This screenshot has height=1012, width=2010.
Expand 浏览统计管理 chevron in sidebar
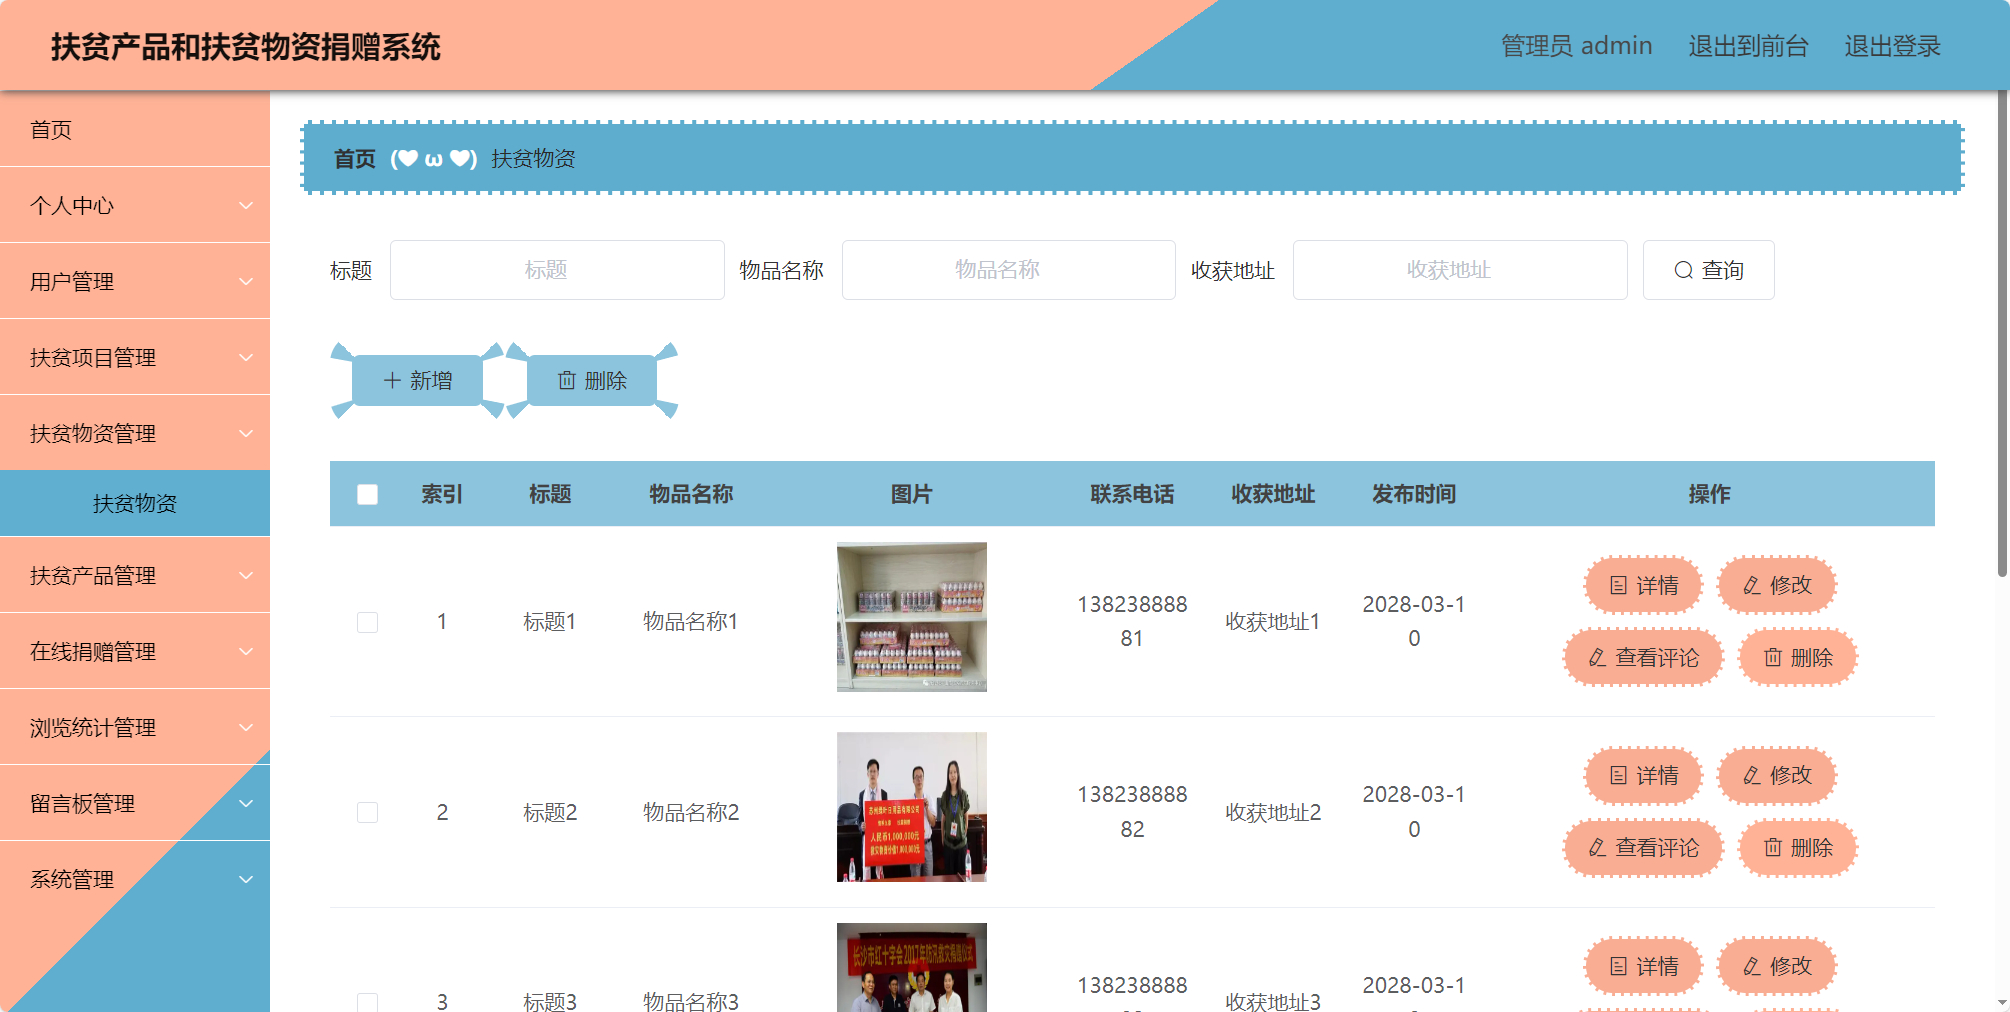click(x=246, y=727)
